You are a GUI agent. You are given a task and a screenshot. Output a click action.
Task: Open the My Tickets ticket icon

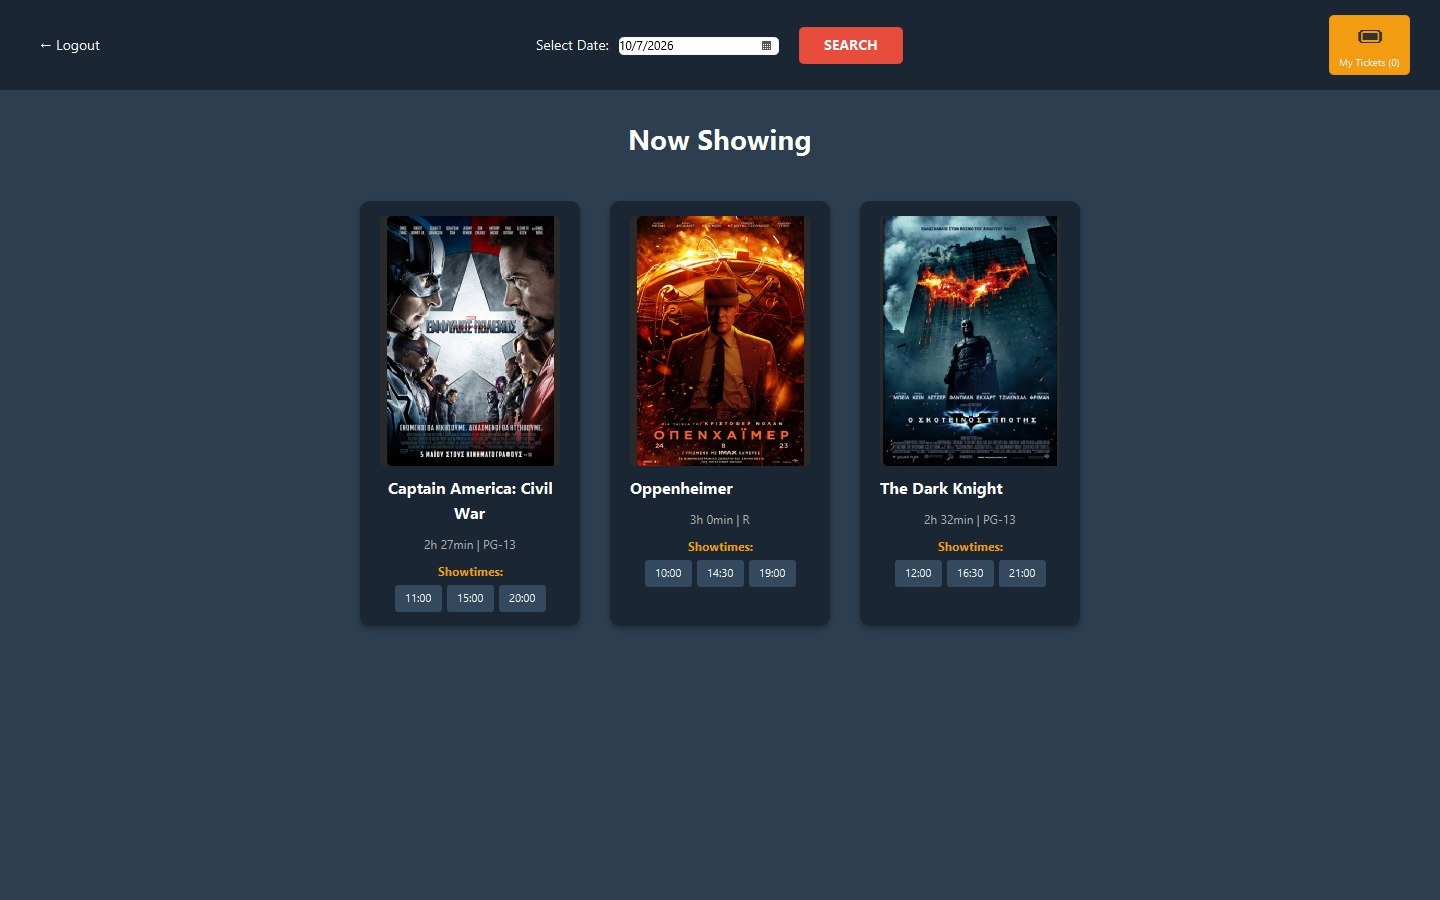tap(1369, 37)
